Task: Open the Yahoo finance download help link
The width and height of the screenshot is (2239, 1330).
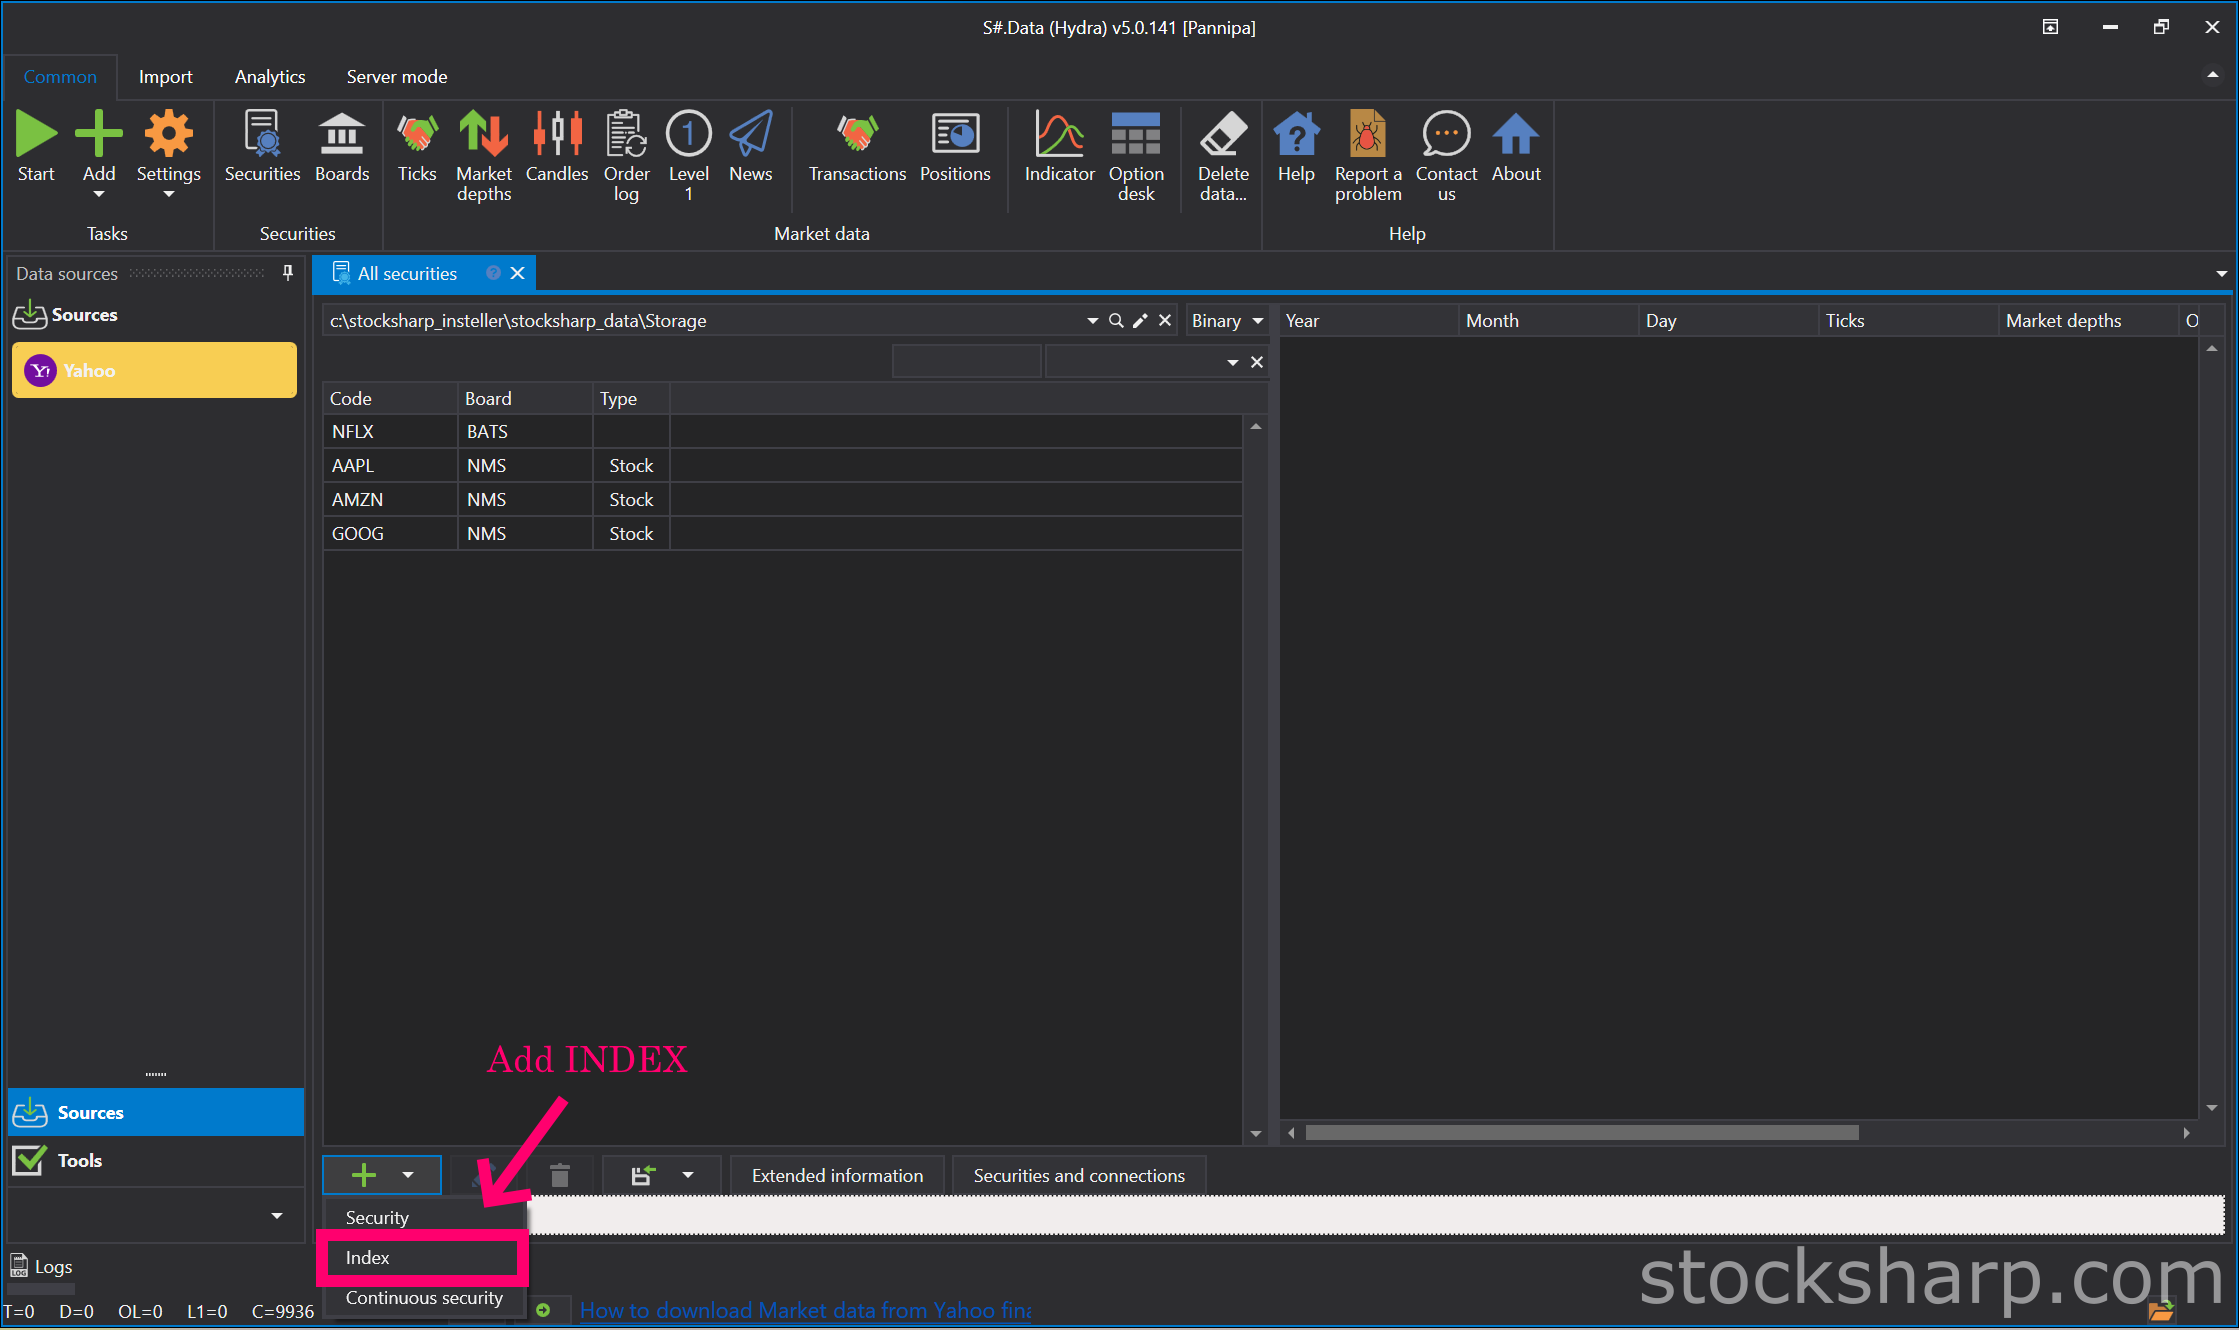Action: coord(805,1310)
